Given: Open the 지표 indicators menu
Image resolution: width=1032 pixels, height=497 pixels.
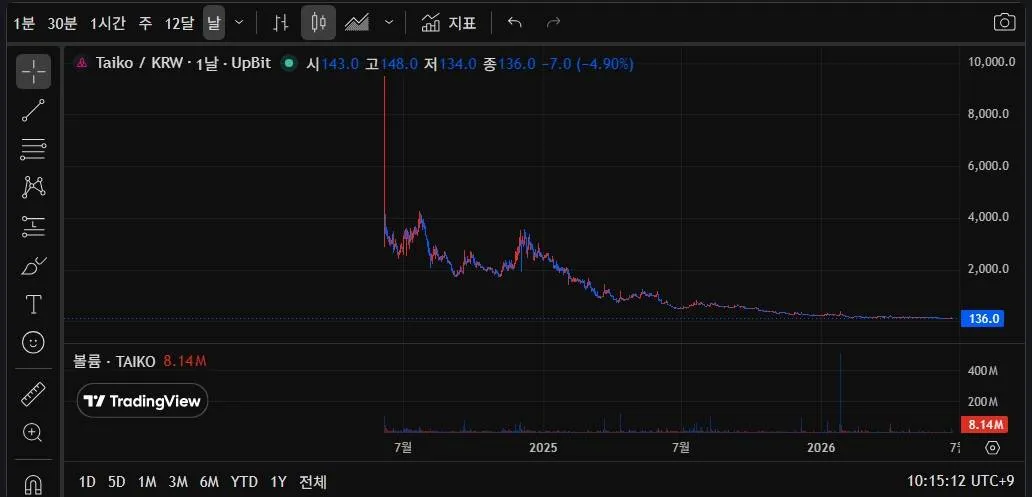Looking at the screenshot, I should (448, 23).
